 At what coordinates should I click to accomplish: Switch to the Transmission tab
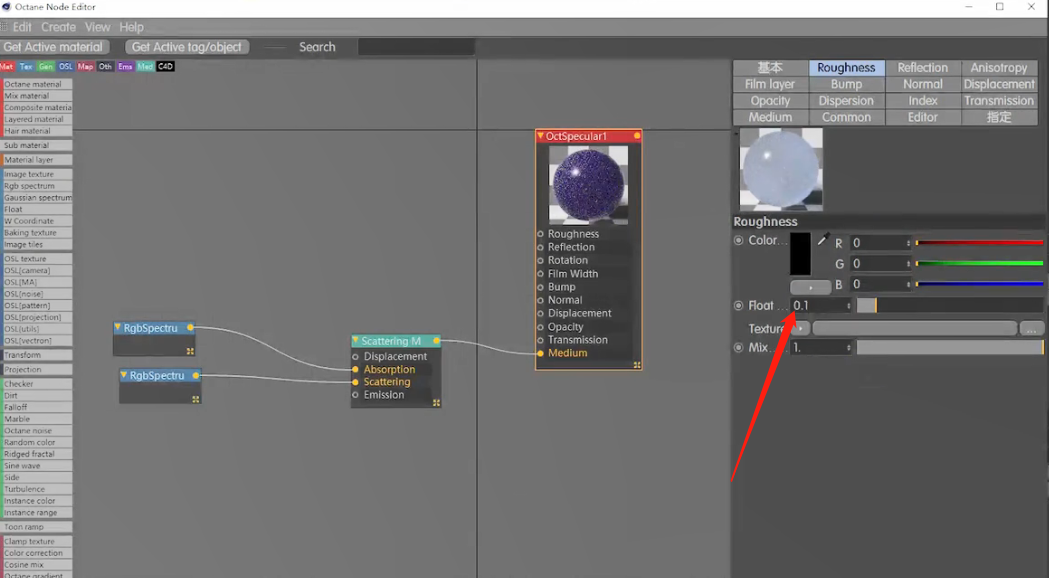999,101
